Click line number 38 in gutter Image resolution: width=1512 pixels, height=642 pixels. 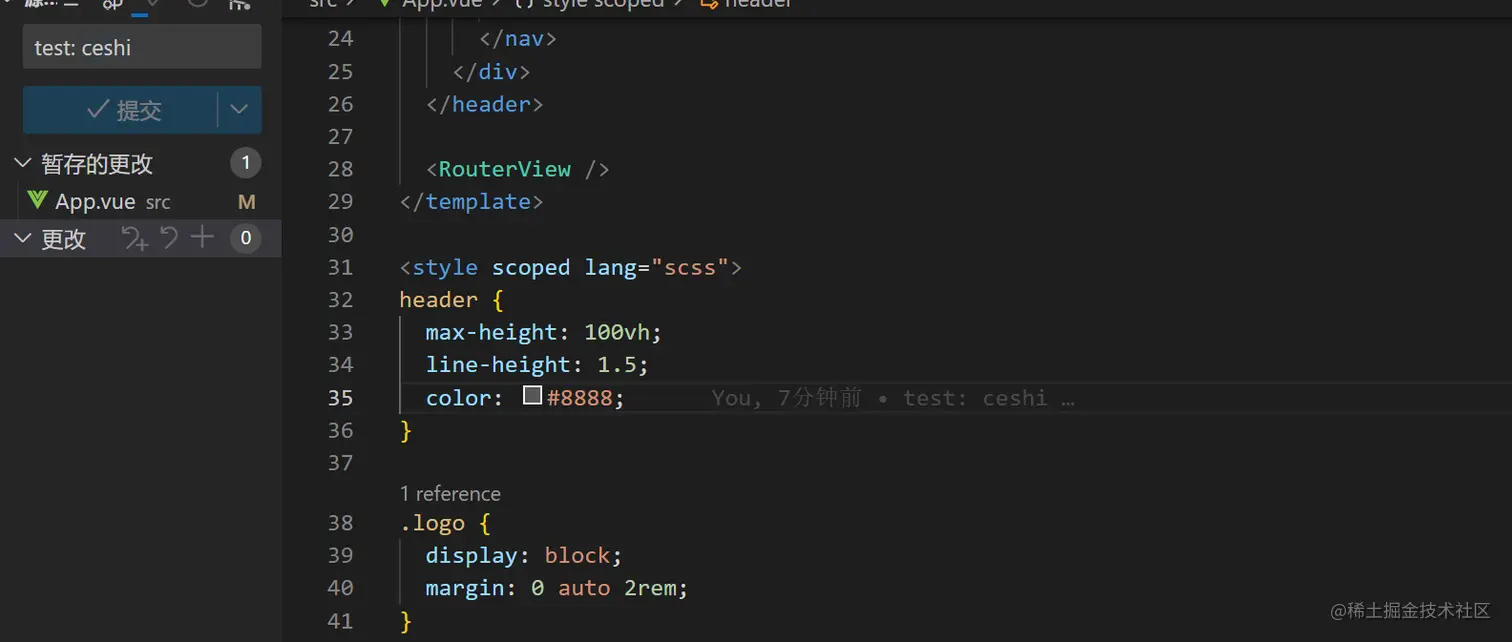[x=340, y=523]
